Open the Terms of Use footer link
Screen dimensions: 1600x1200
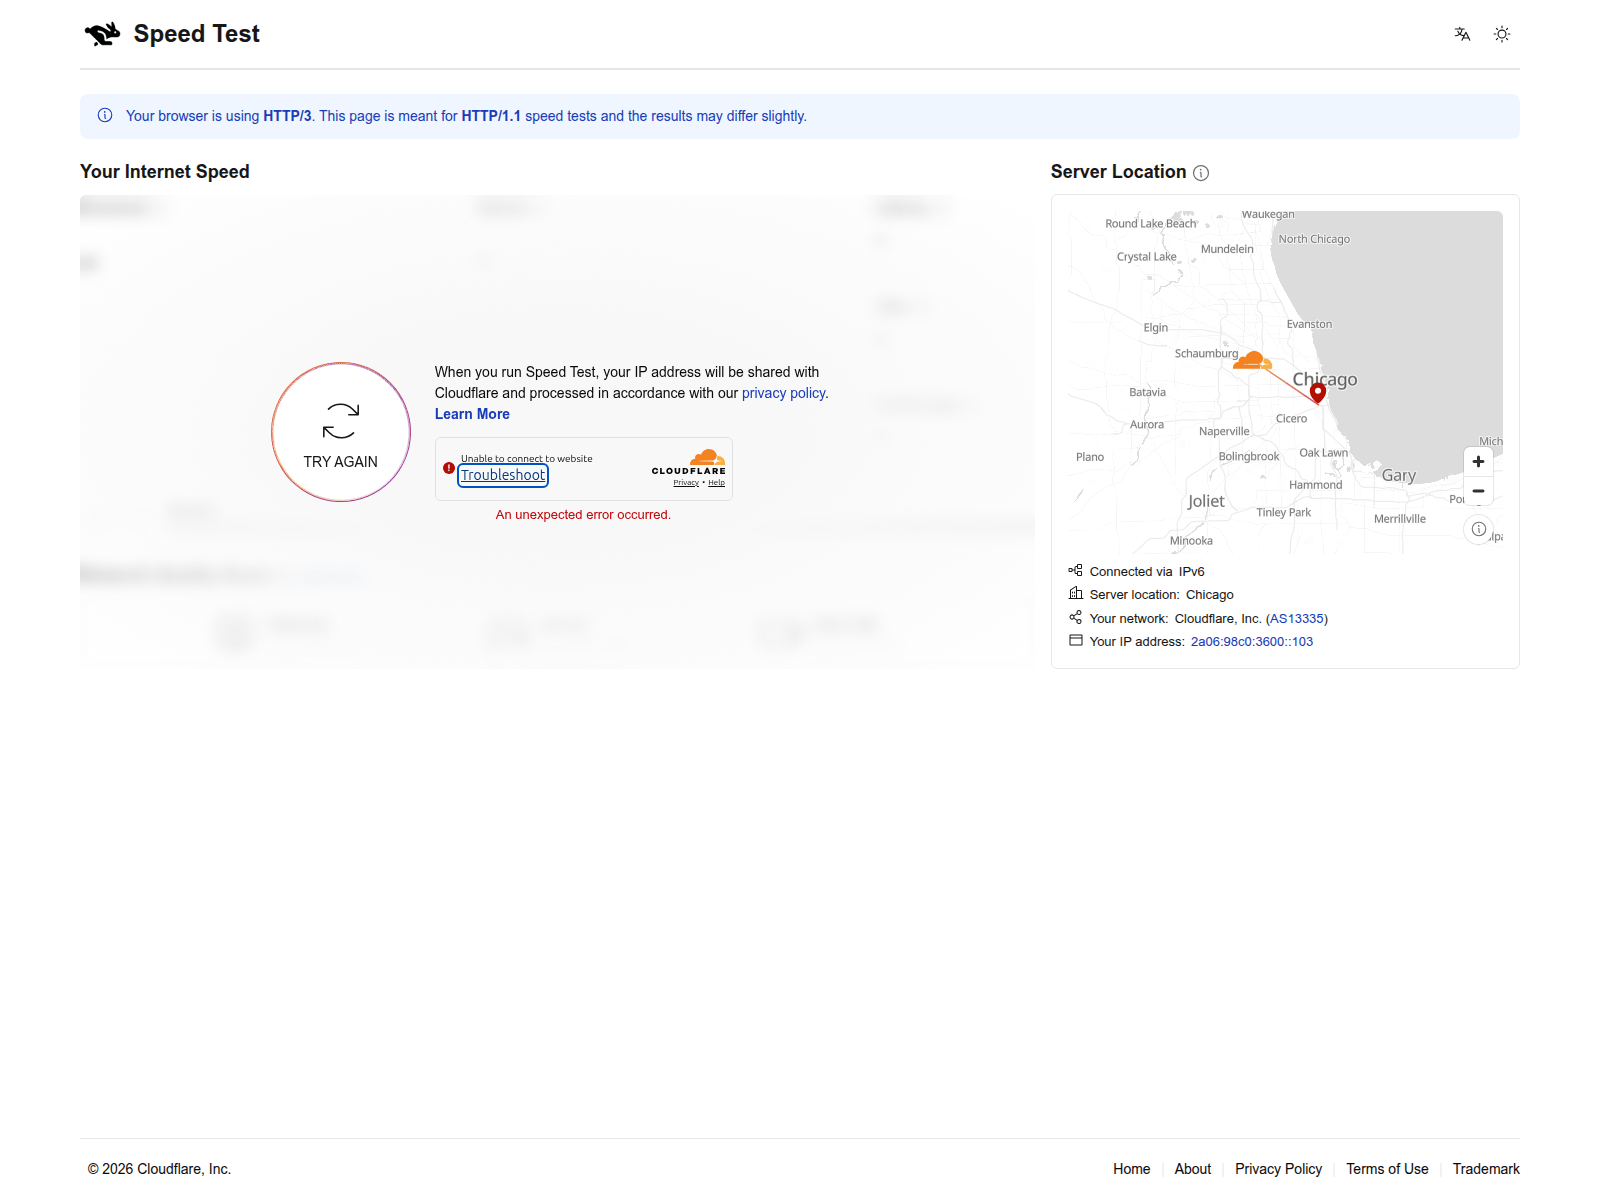point(1387,1169)
